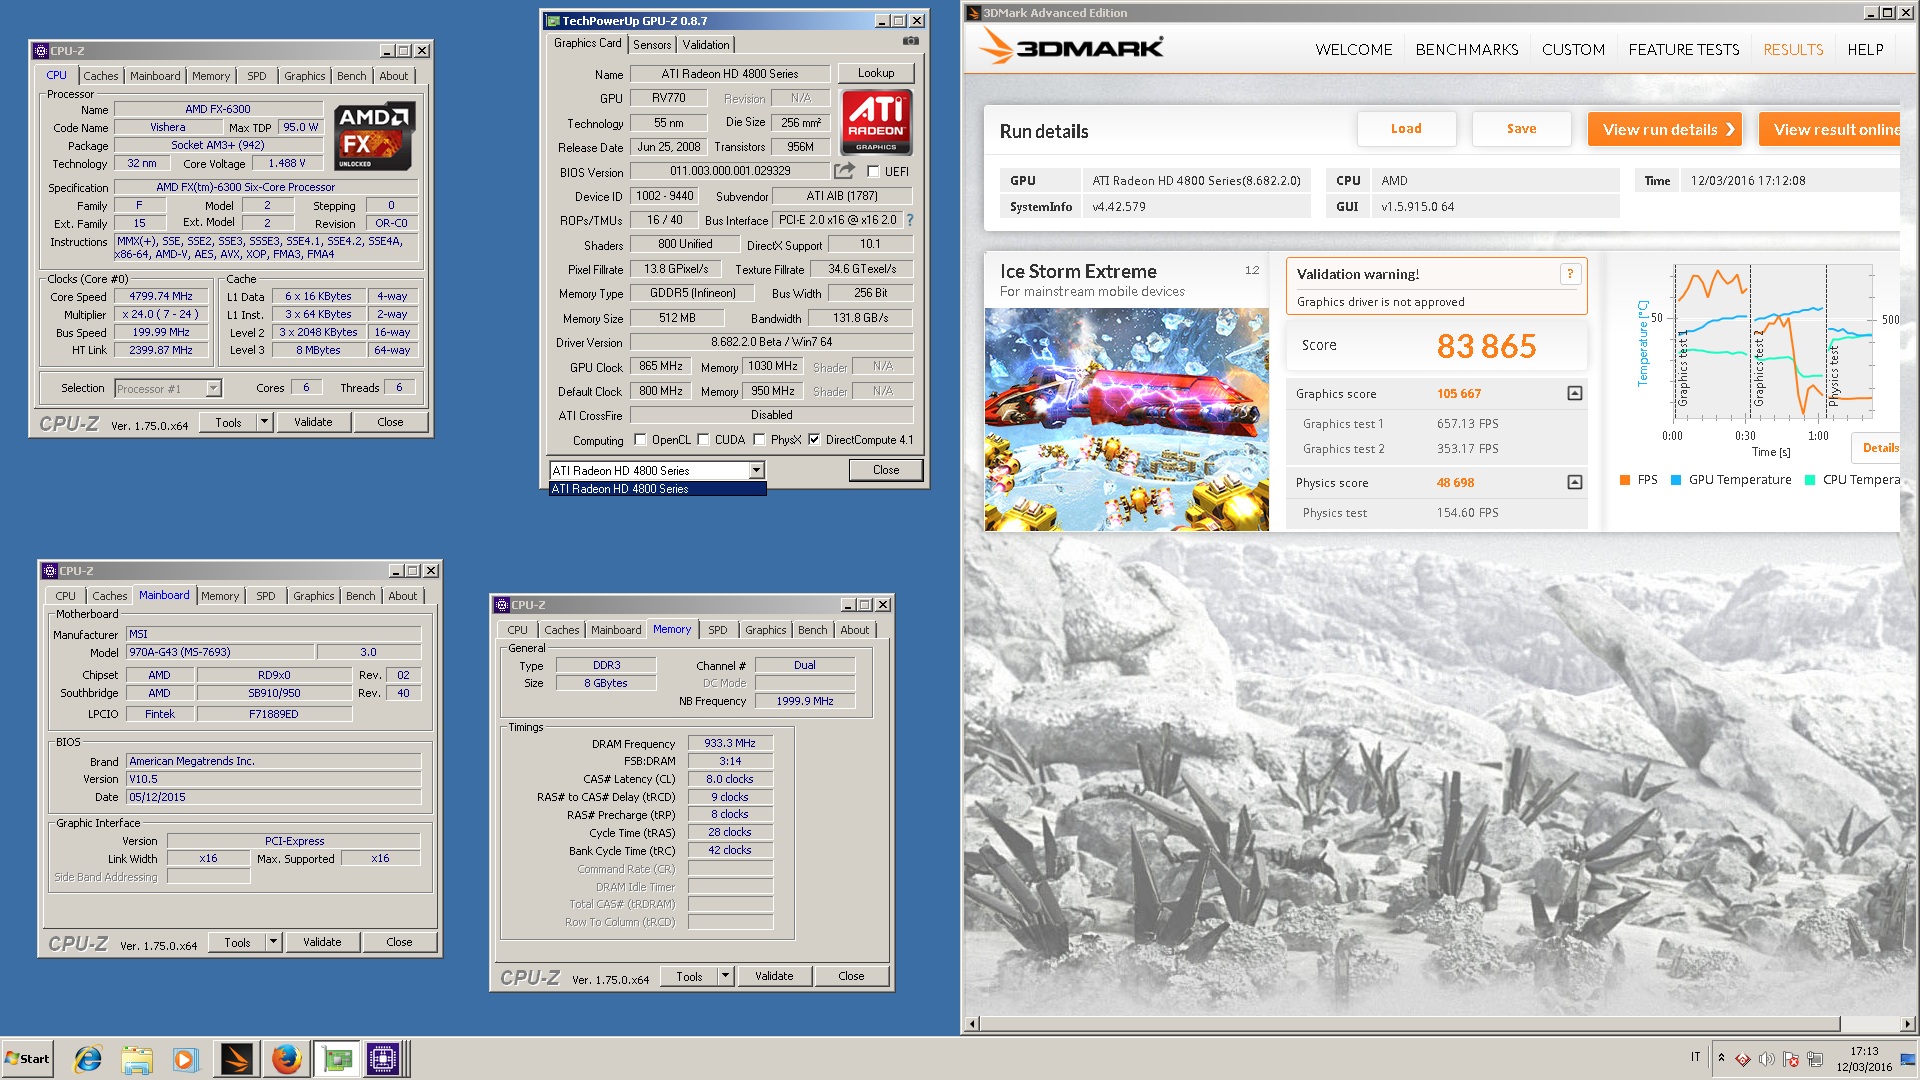Collapse the Graphics score section
Screen dimensions: 1920x1080
(x=1575, y=393)
